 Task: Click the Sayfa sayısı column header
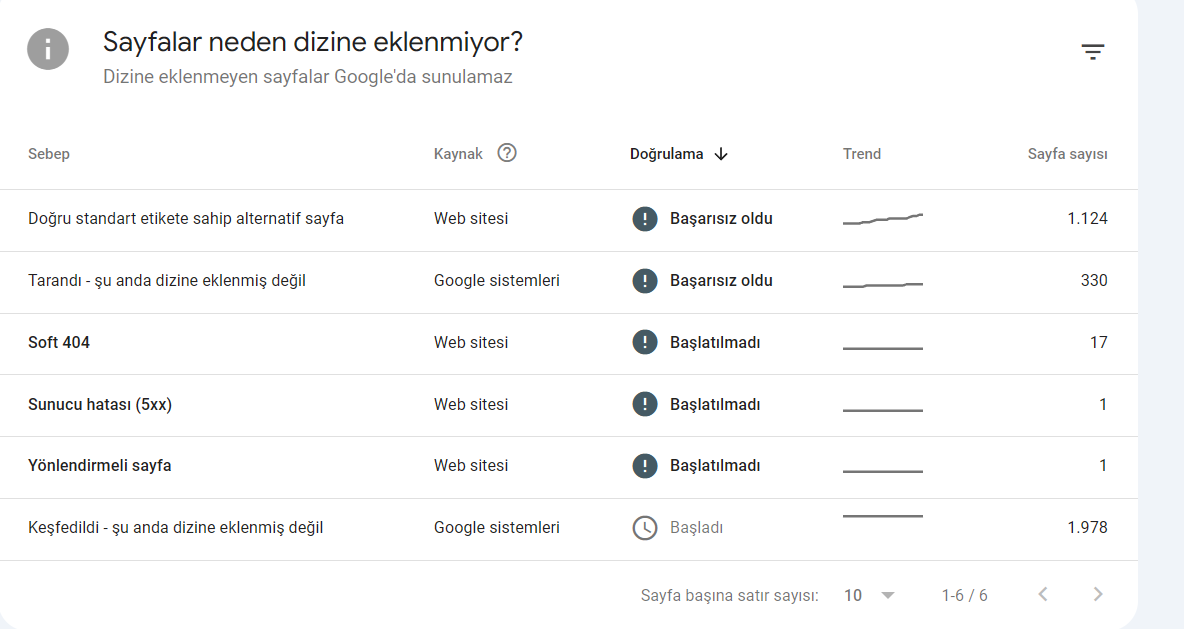(x=1067, y=154)
